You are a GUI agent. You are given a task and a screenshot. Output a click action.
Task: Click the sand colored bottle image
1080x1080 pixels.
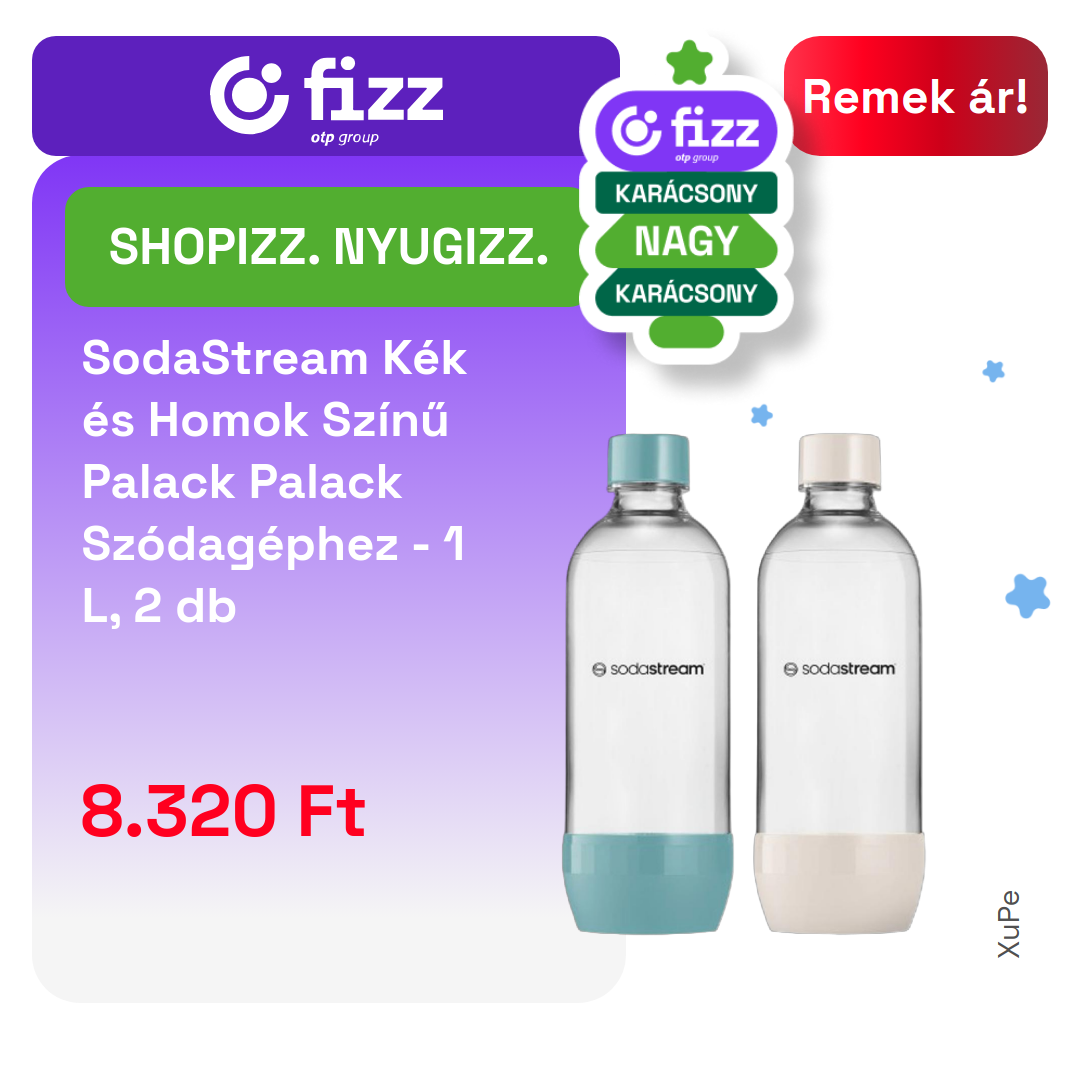(x=840, y=683)
